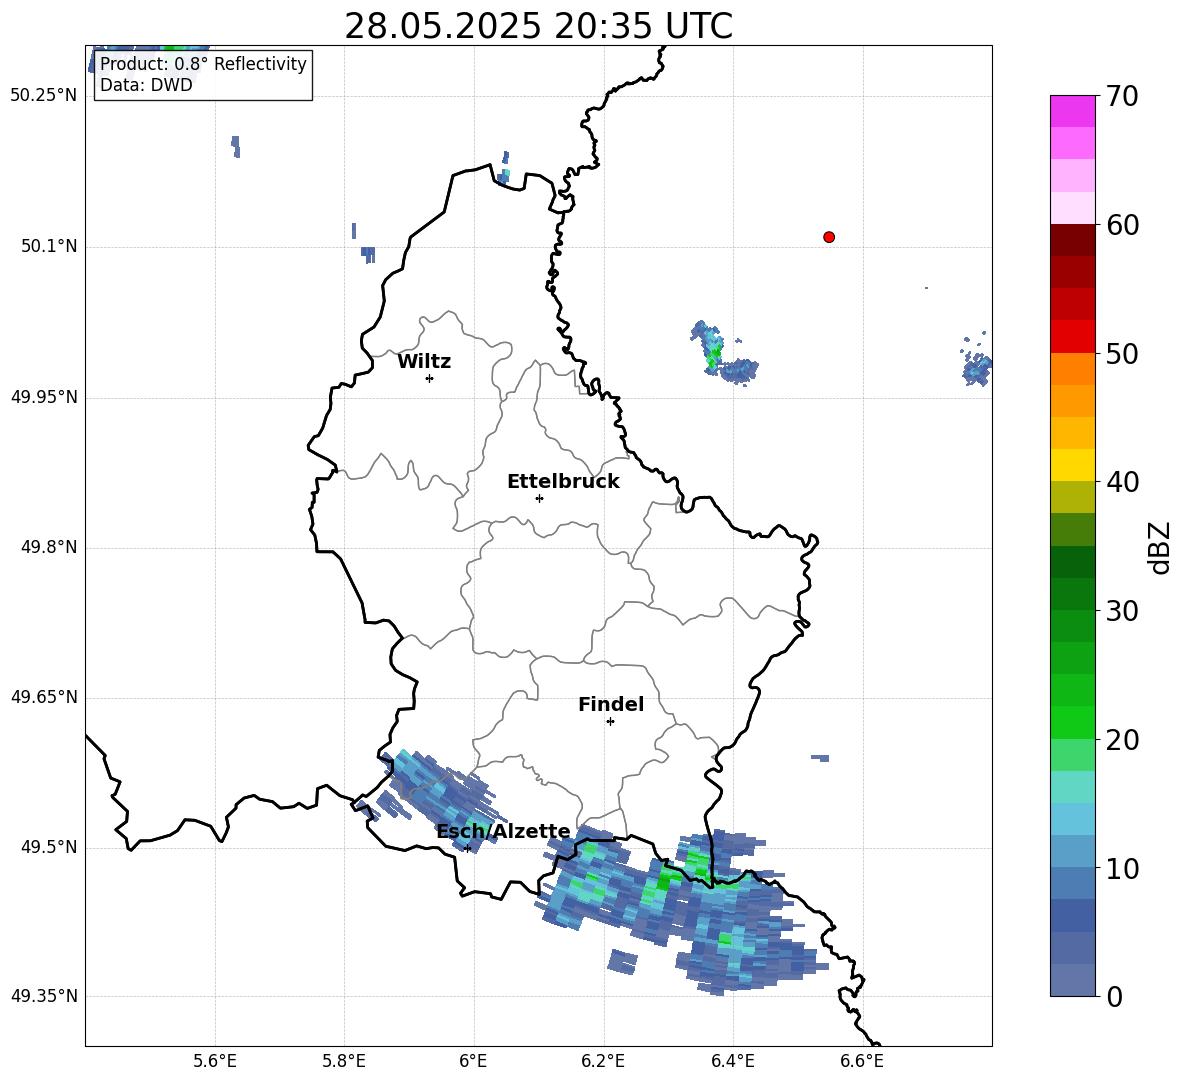Click the title text 28.05.2025 20:35 UTC
Image resolution: width=1184 pixels, height=1081 pixels.
538,26
